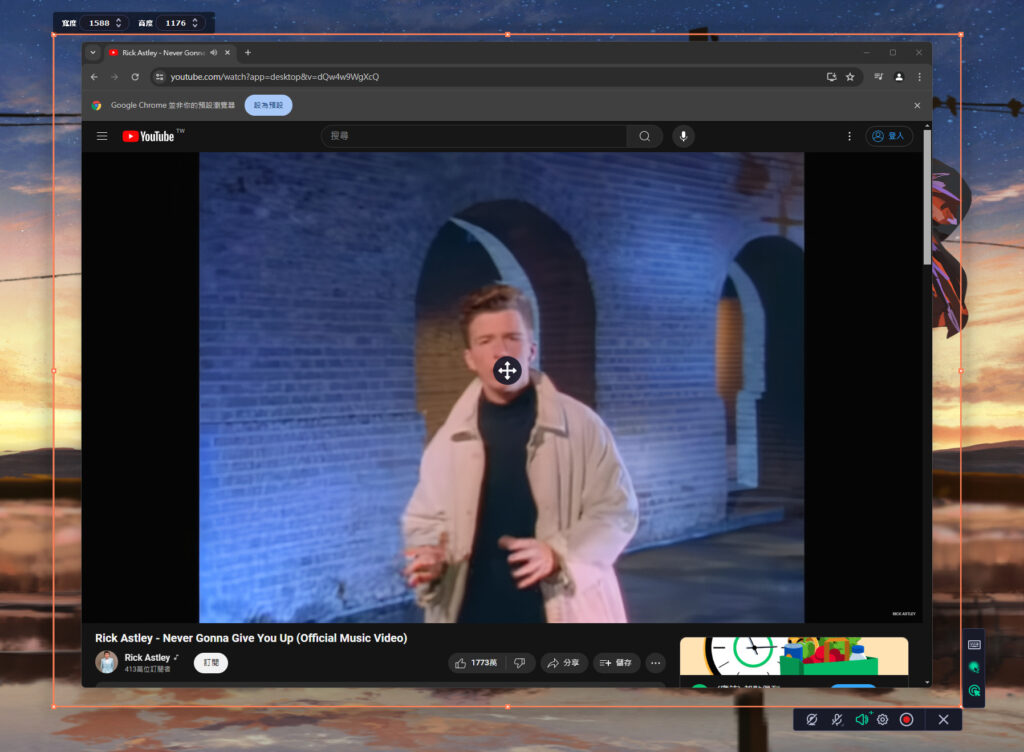This screenshot has height=752, width=1024.
Task: Open Chrome tab search dropdown arrow
Action: tap(93, 53)
